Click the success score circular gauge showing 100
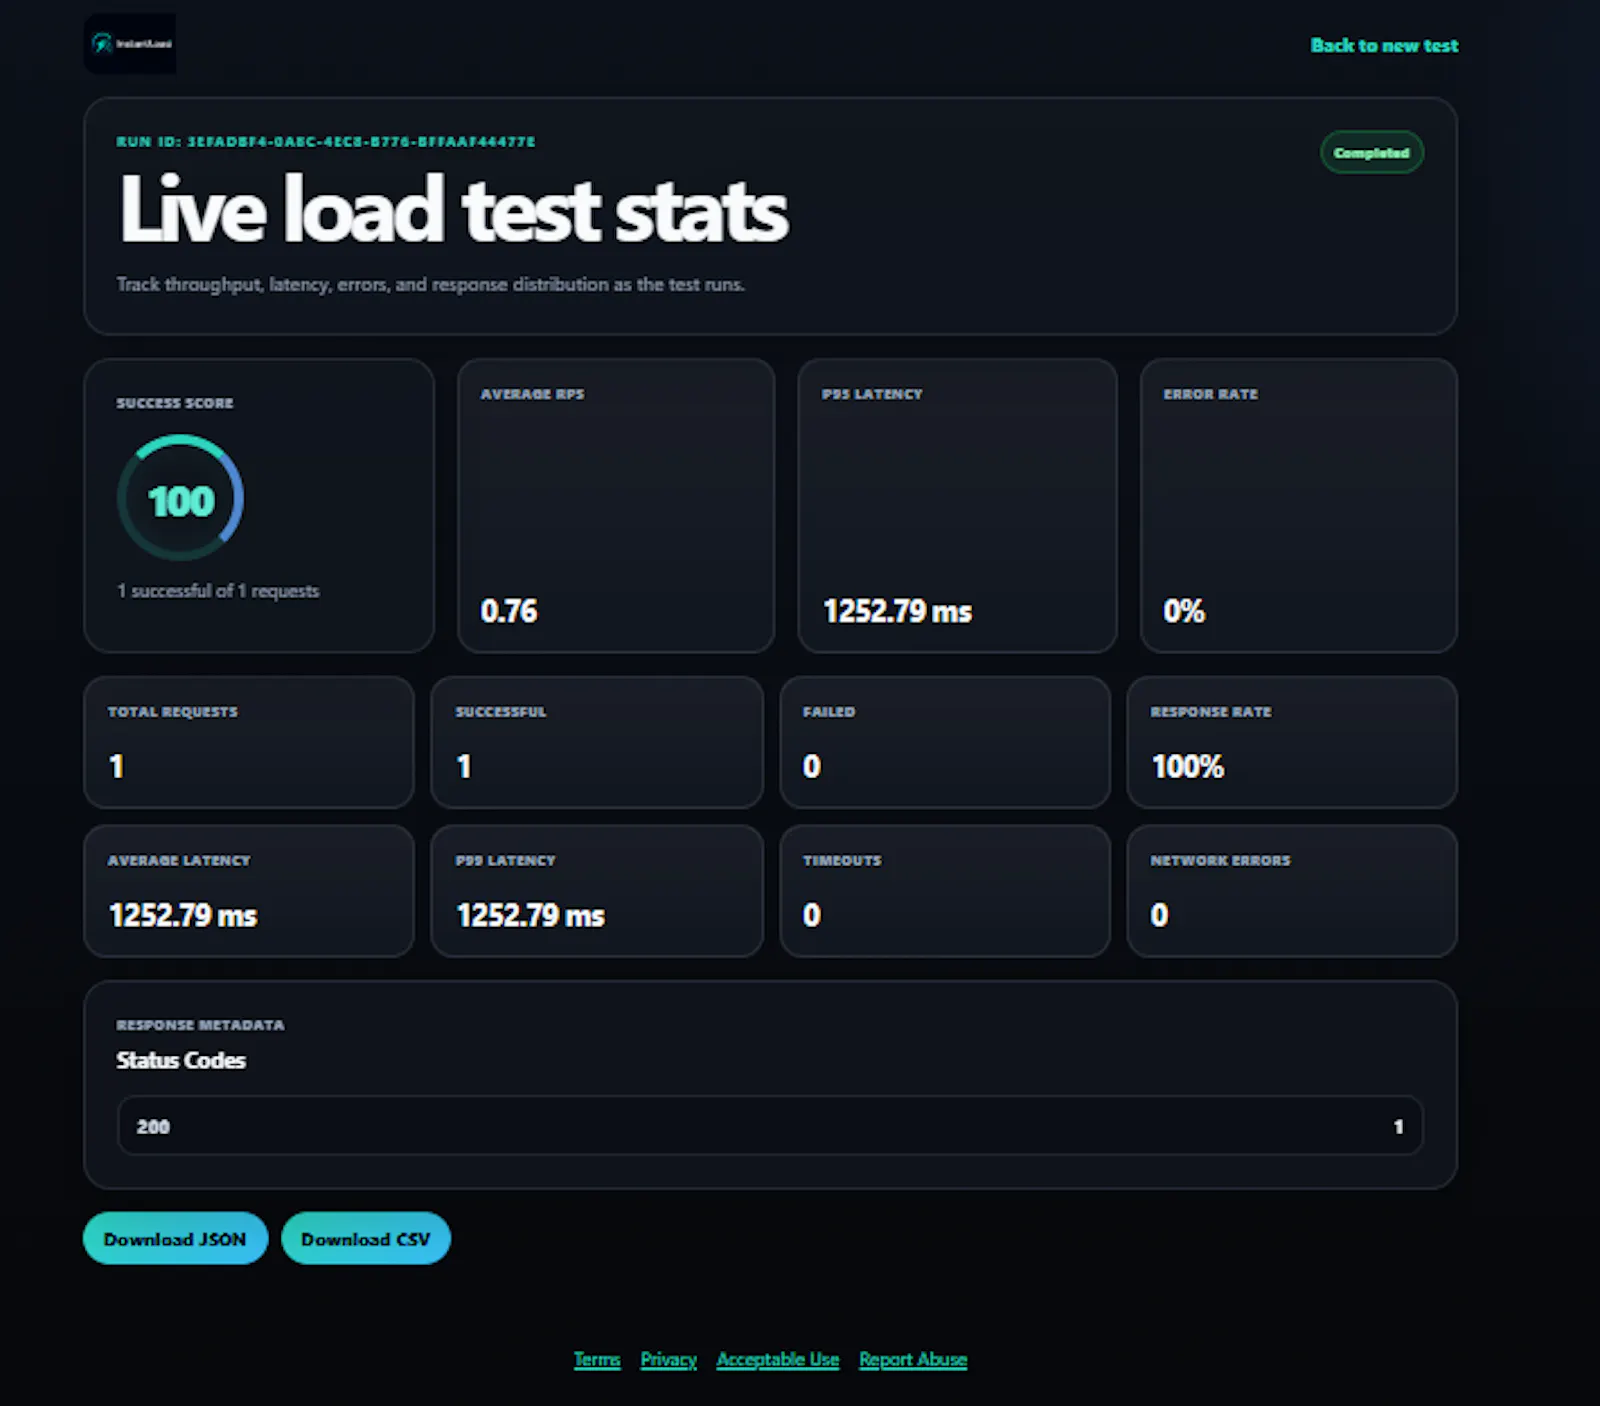The width and height of the screenshot is (1600, 1406). [180, 498]
